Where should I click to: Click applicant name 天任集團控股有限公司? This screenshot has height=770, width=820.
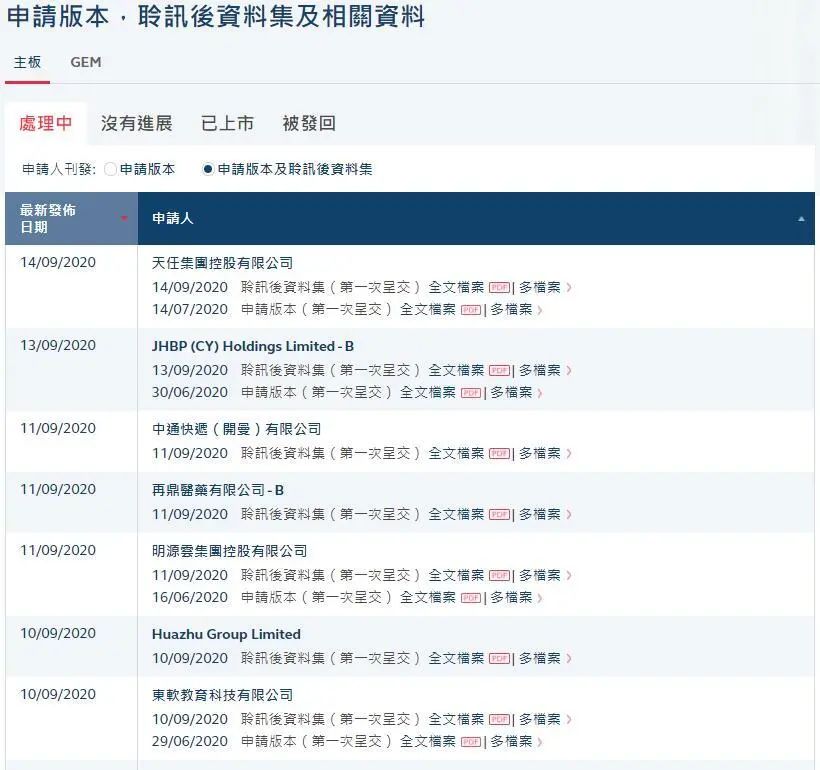pyautogui.click(x=222, y=263)
